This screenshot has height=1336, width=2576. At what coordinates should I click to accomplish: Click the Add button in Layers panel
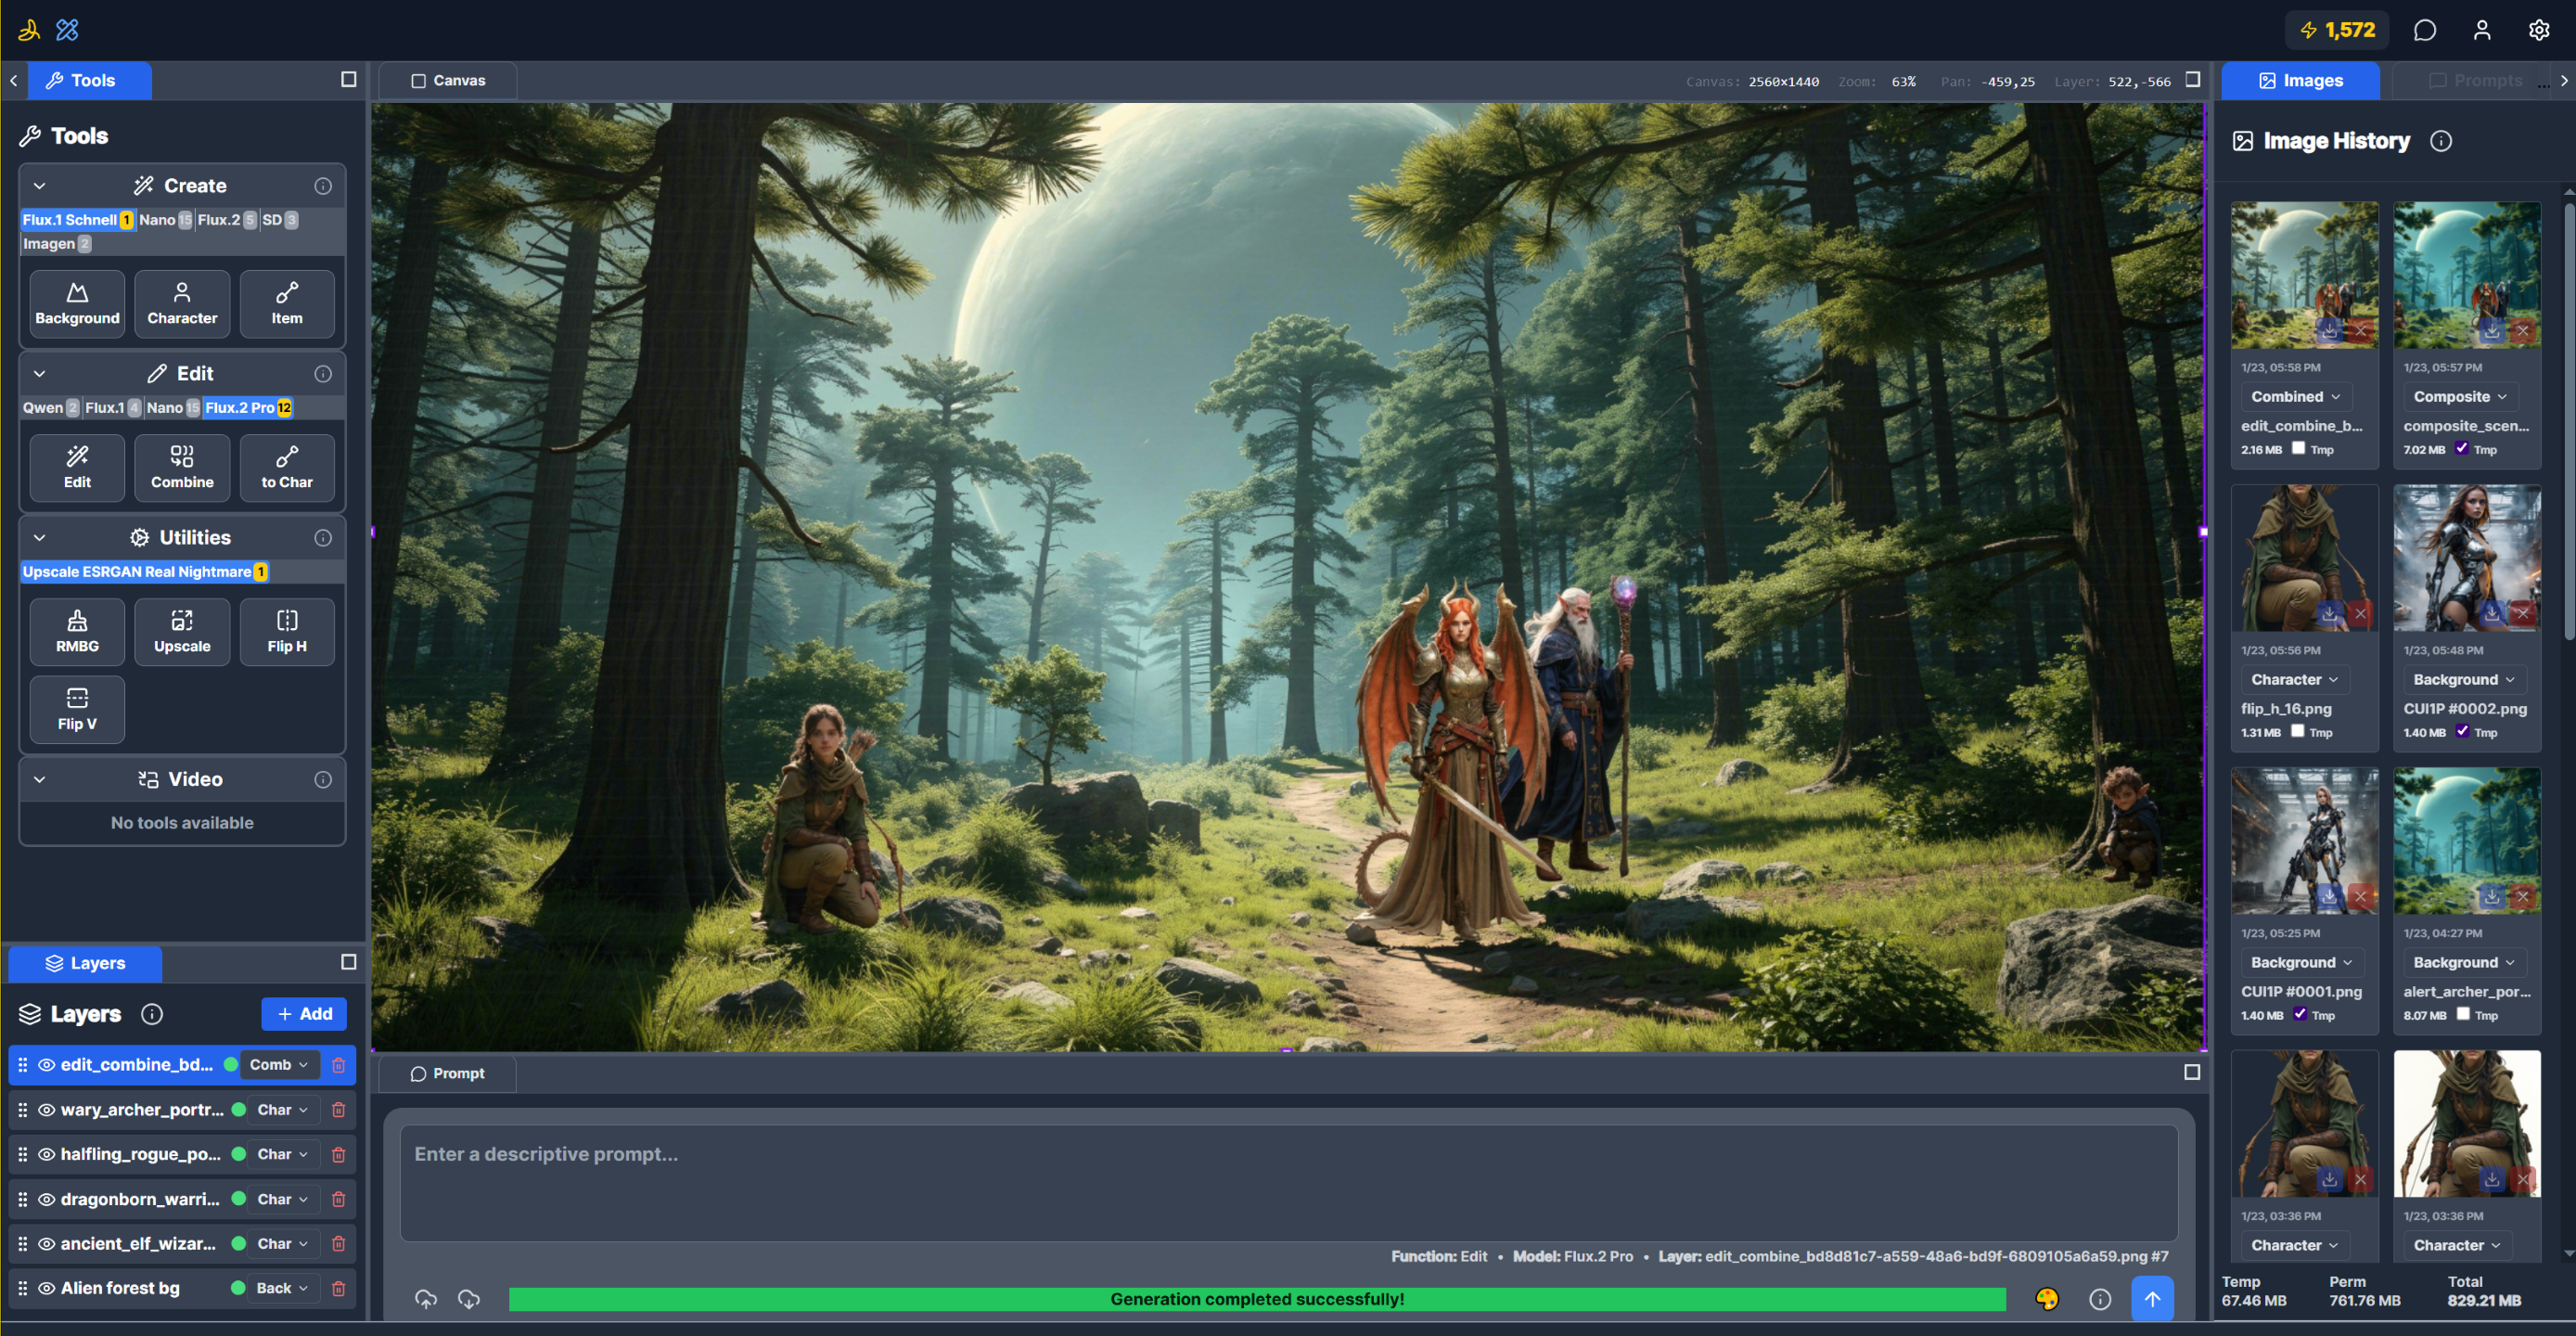coord(304,1013)
